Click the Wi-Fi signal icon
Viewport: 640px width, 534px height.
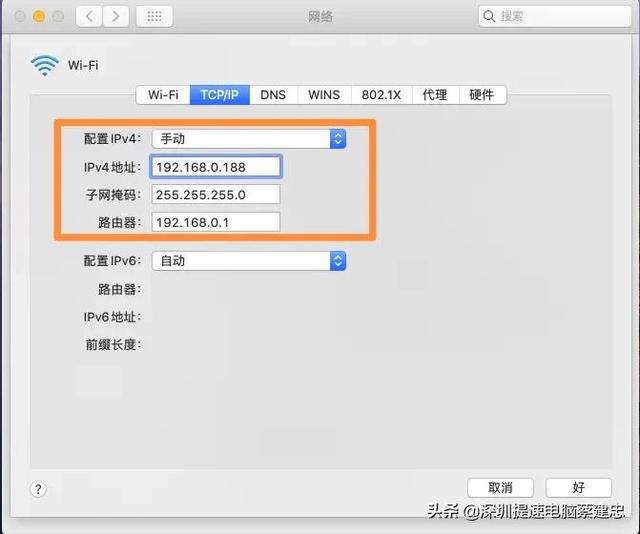click(45, 65)
